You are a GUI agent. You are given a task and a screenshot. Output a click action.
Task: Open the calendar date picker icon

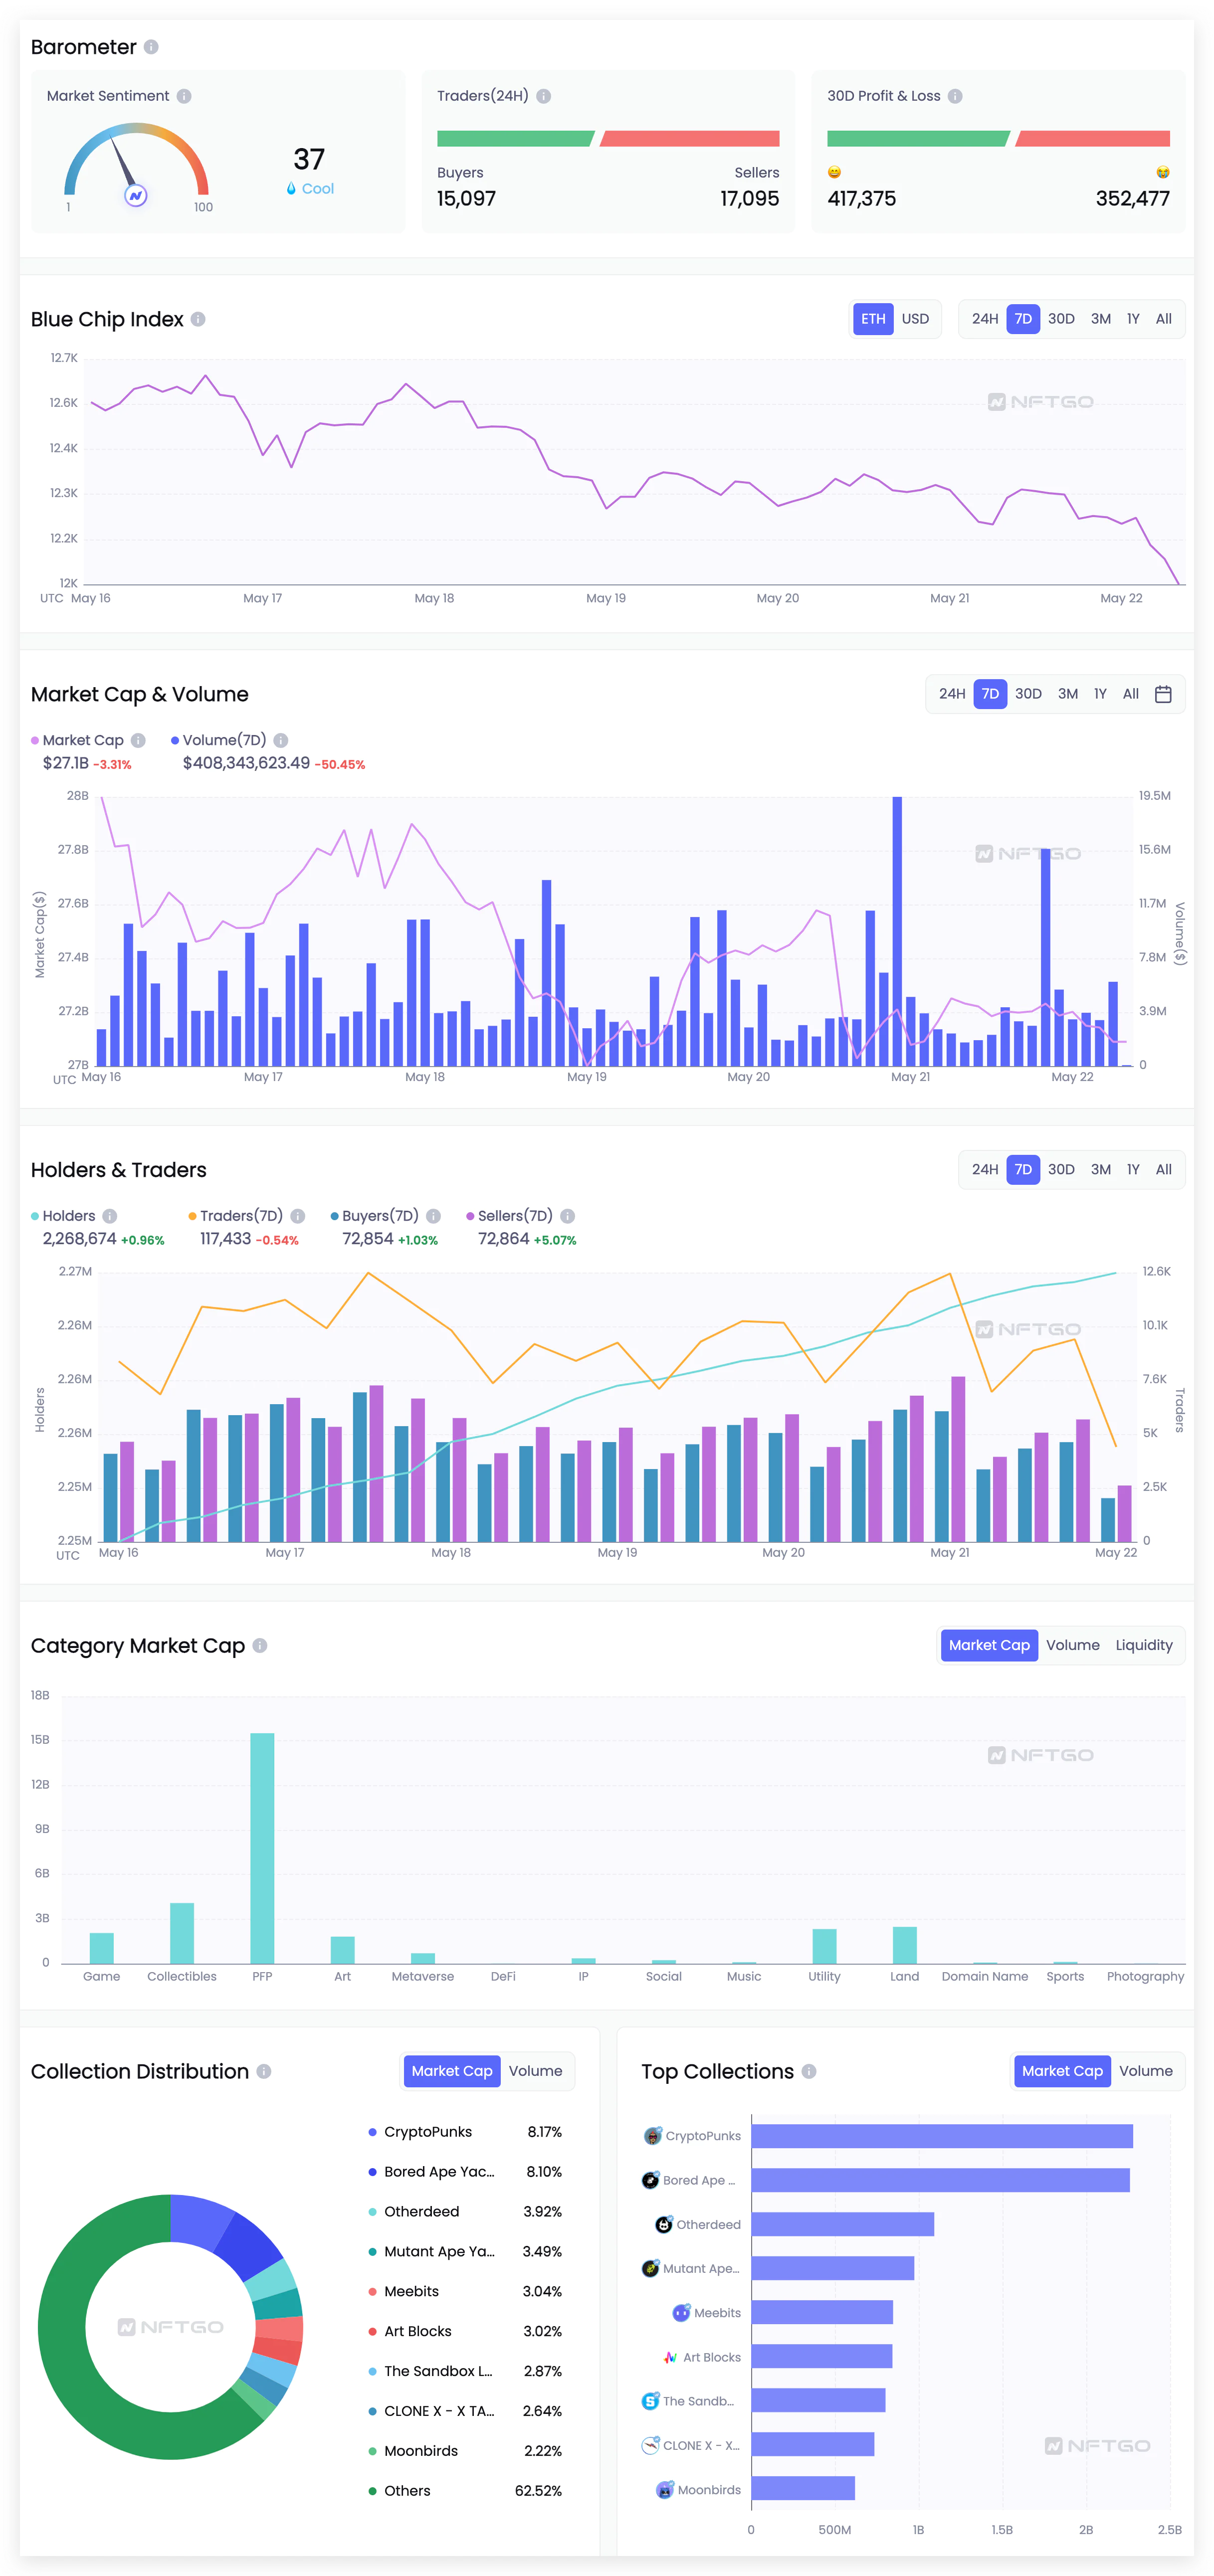[1163, 694]
